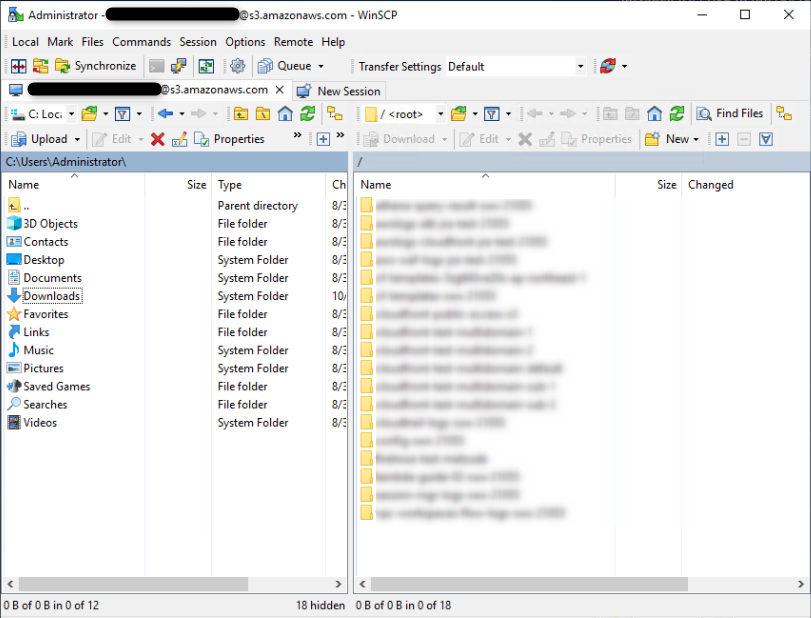
Task: Close the s3.amazonaws.com session tab
Action: pyautogui.click(x=279, y=90)
